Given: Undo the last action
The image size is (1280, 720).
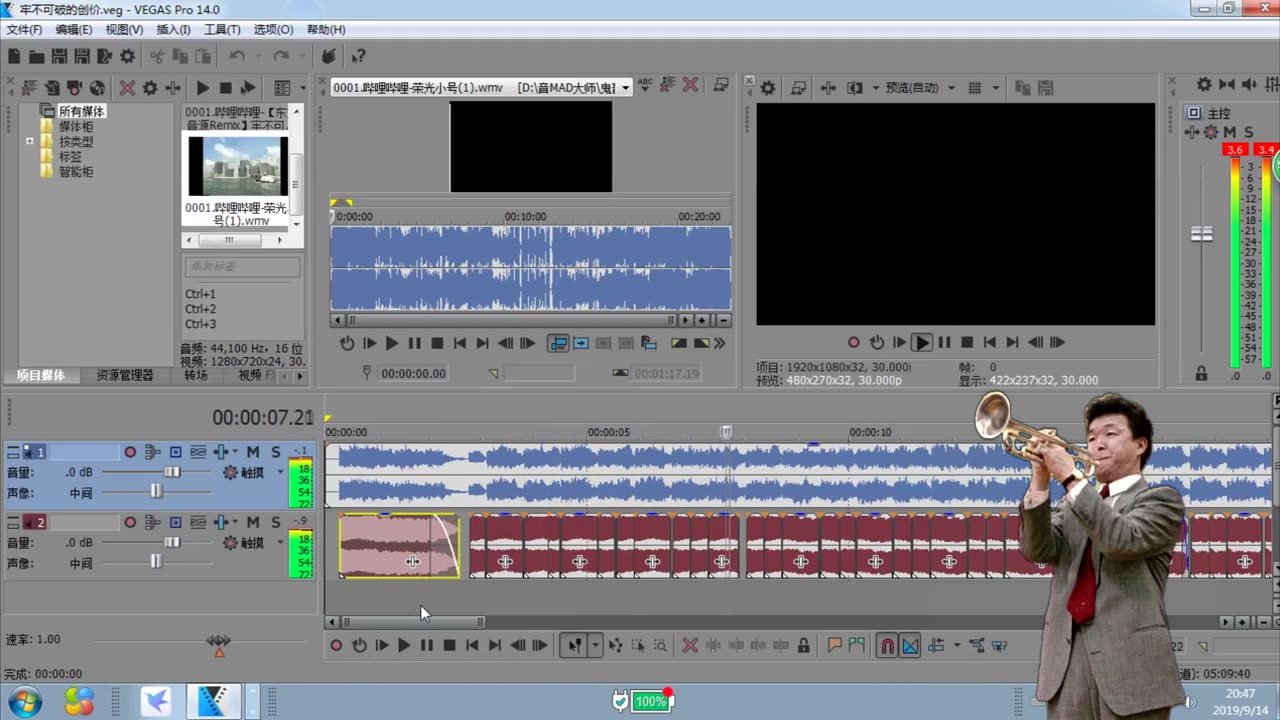Looking at the screenshot, I should click(x=237, y=57).
